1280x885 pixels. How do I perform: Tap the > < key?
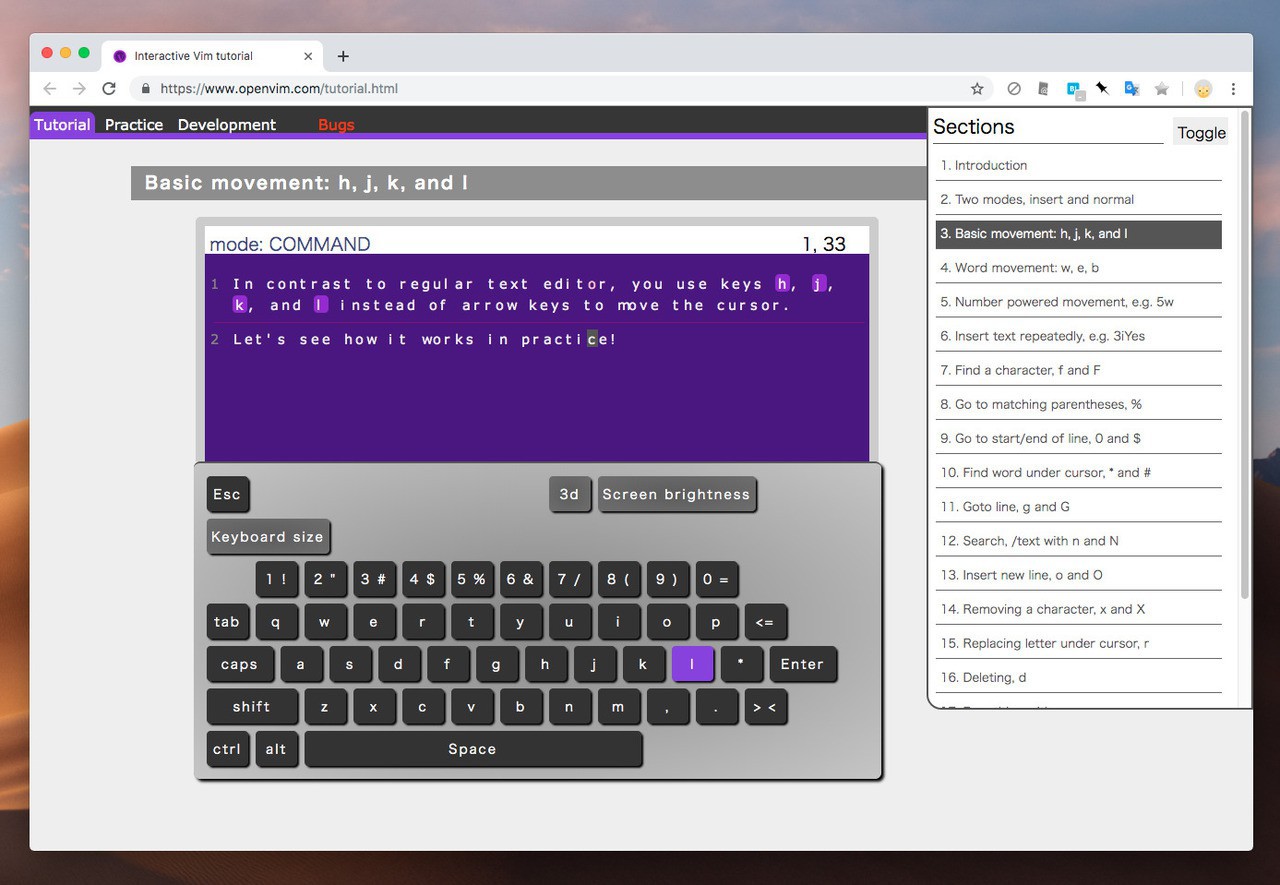pyautogui.click(x=765, y=706)
